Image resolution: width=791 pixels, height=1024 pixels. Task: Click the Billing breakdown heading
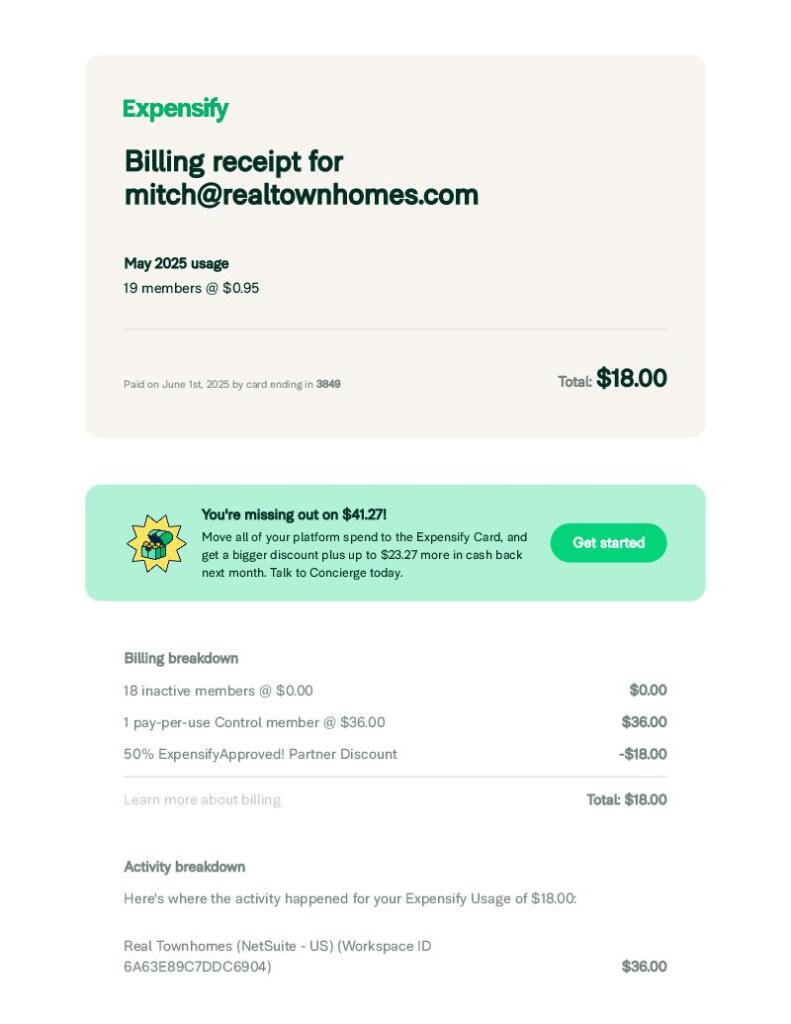tap(181, 658)
